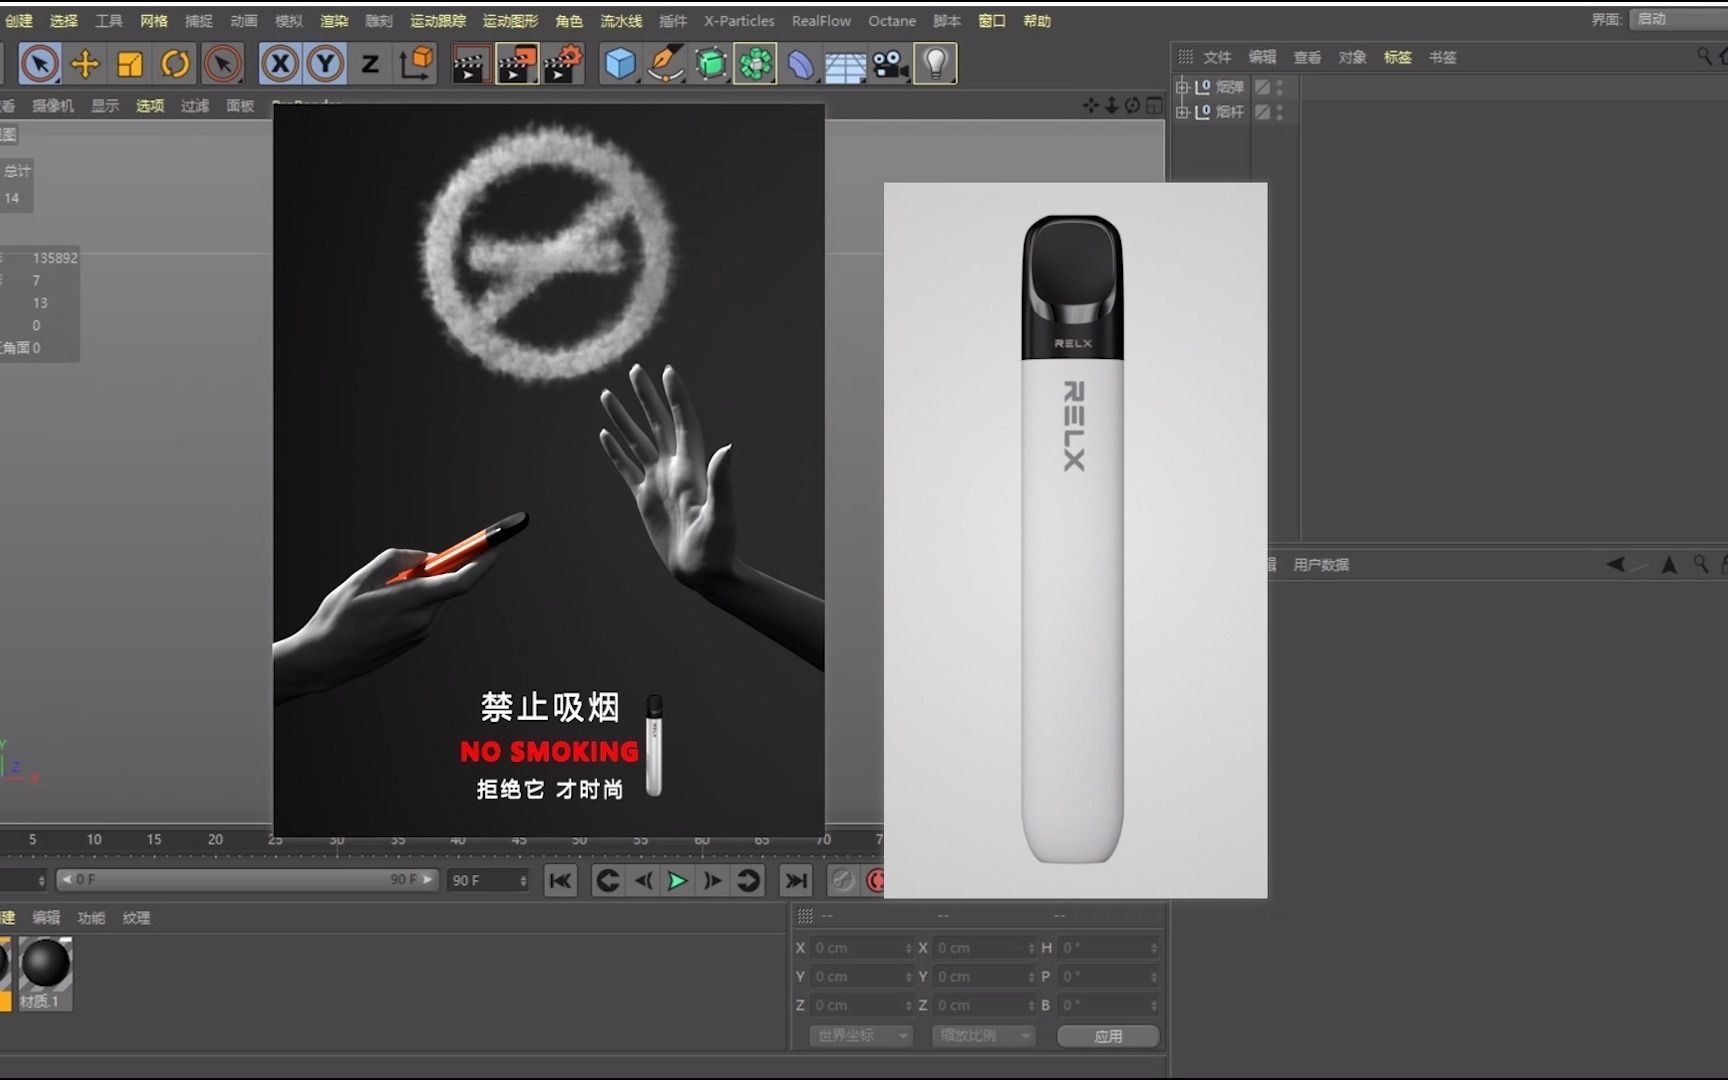Open the MoGraph cloner icon
The image size is (1728, 1080).
tap(755, 64)
